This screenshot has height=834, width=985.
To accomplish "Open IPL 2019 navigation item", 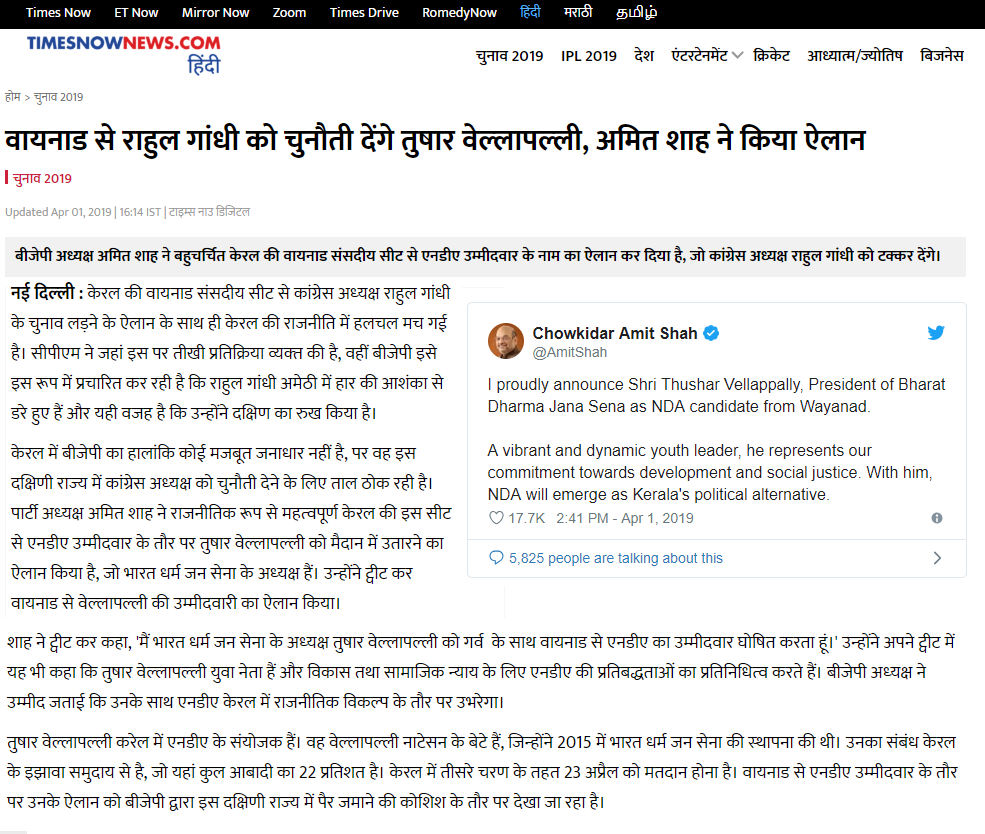I will coord(589,56).
